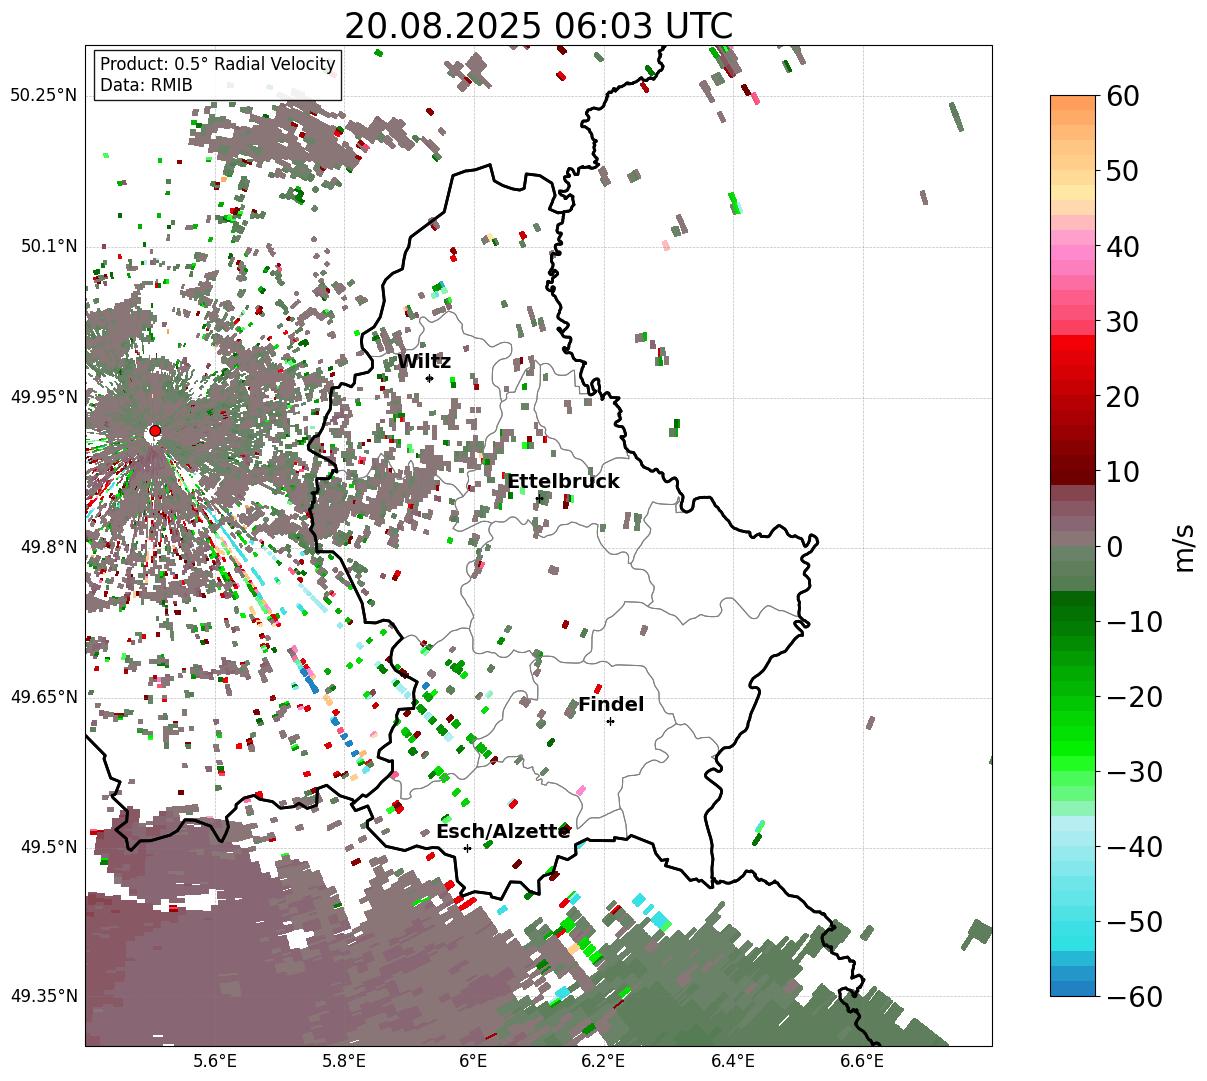Click the red radar site marker

click(154, 431)
